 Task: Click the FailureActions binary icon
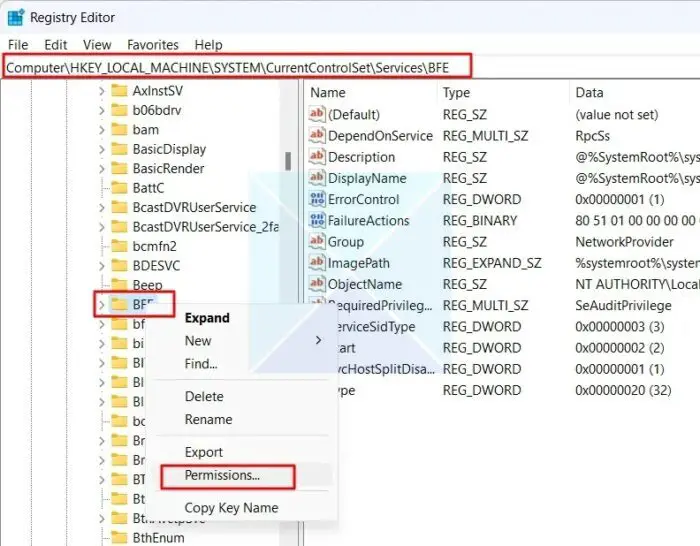(x=317, y=220)
